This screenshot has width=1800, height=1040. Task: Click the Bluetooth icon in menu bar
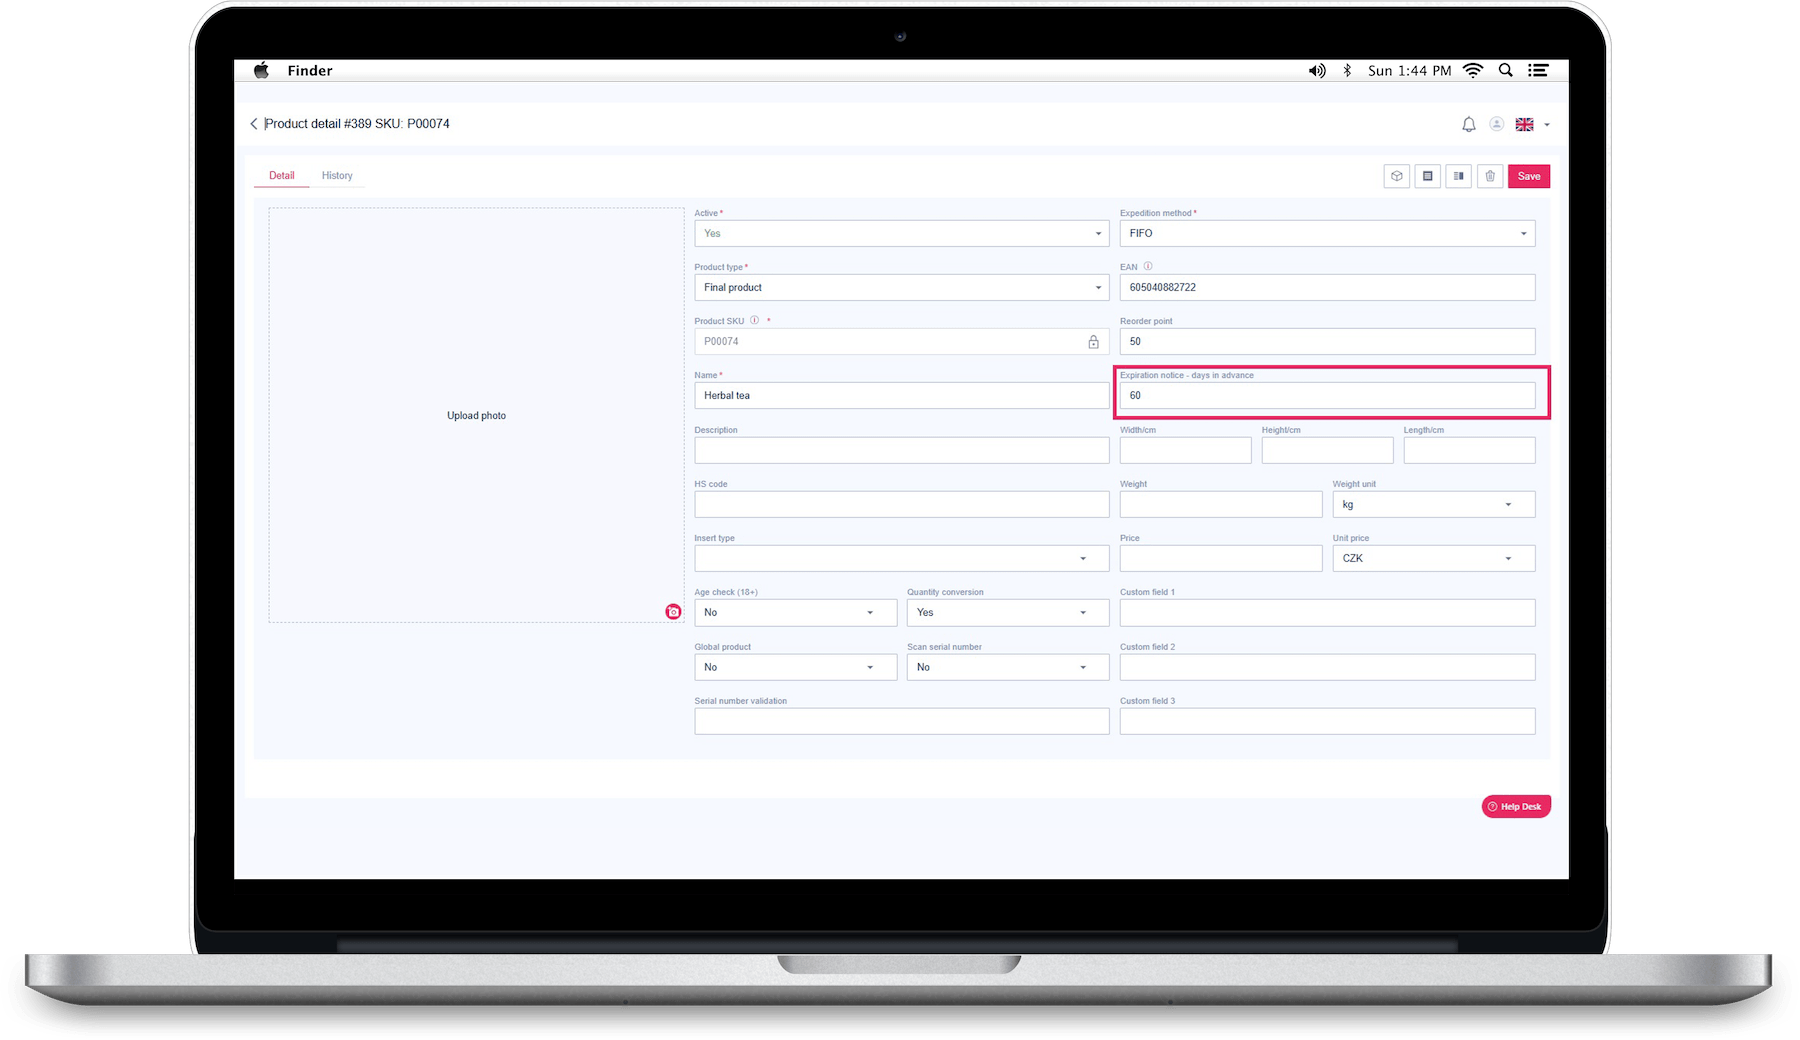click(1347, 71)
